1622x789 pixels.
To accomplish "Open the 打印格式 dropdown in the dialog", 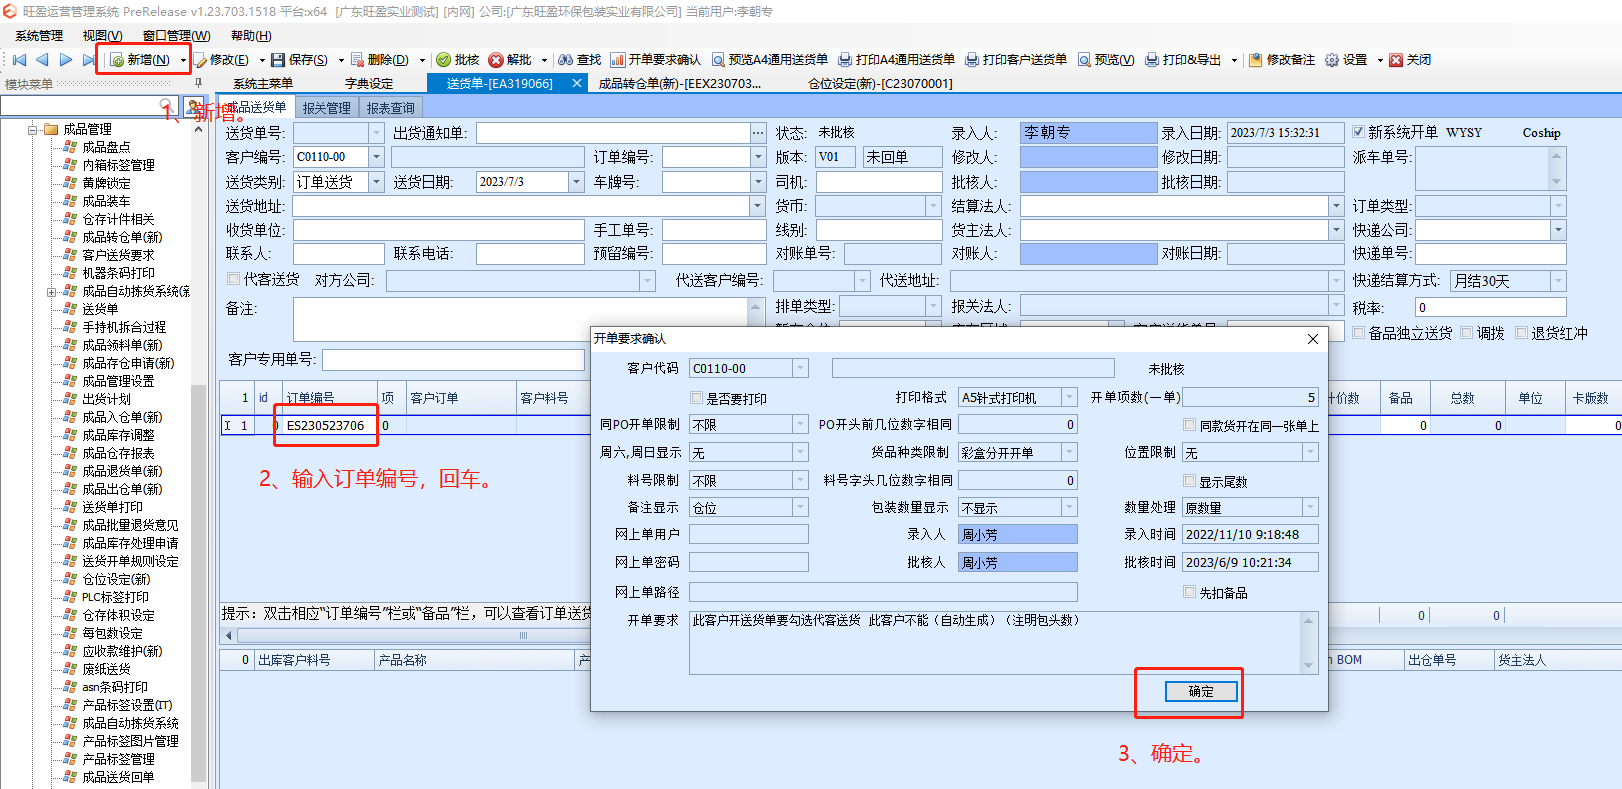I will pos(1069,397).
